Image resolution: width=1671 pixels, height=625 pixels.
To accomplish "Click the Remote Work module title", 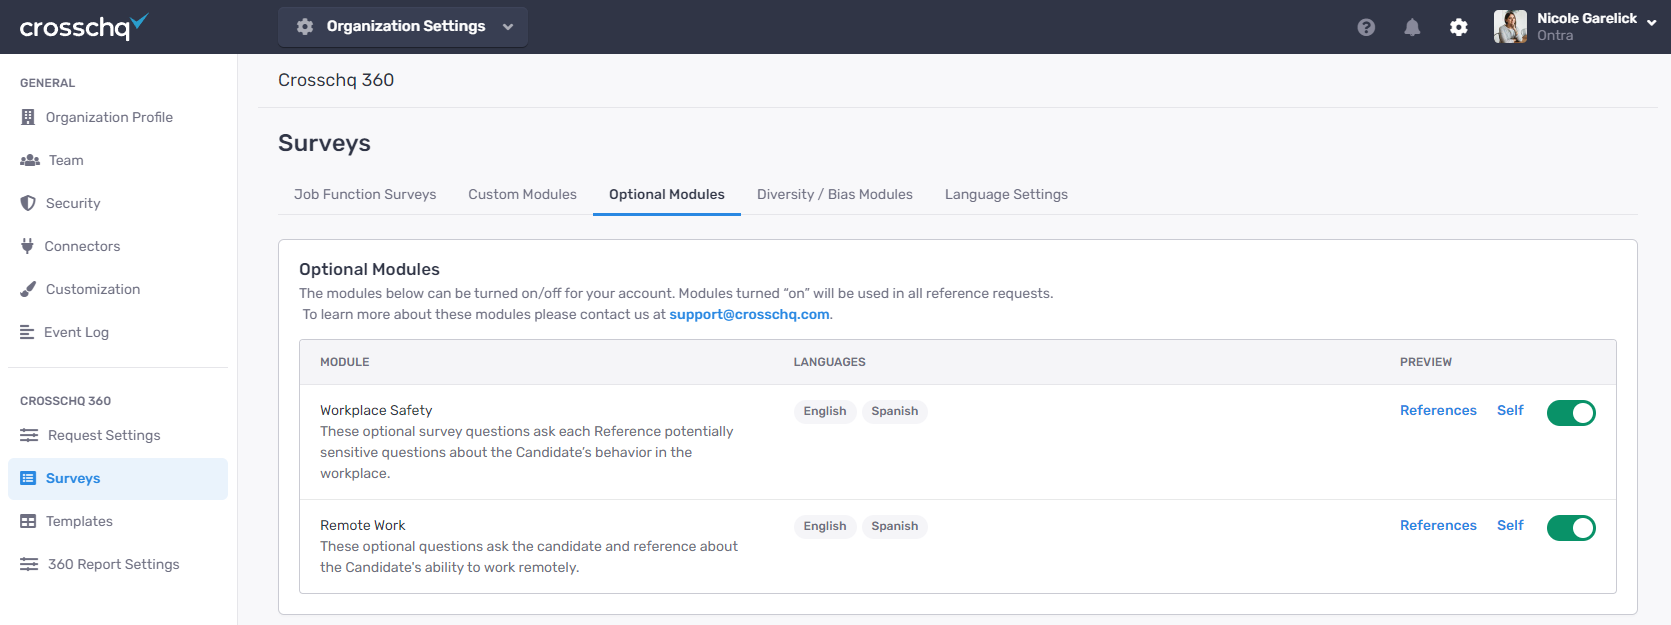I will coord(363,525).
